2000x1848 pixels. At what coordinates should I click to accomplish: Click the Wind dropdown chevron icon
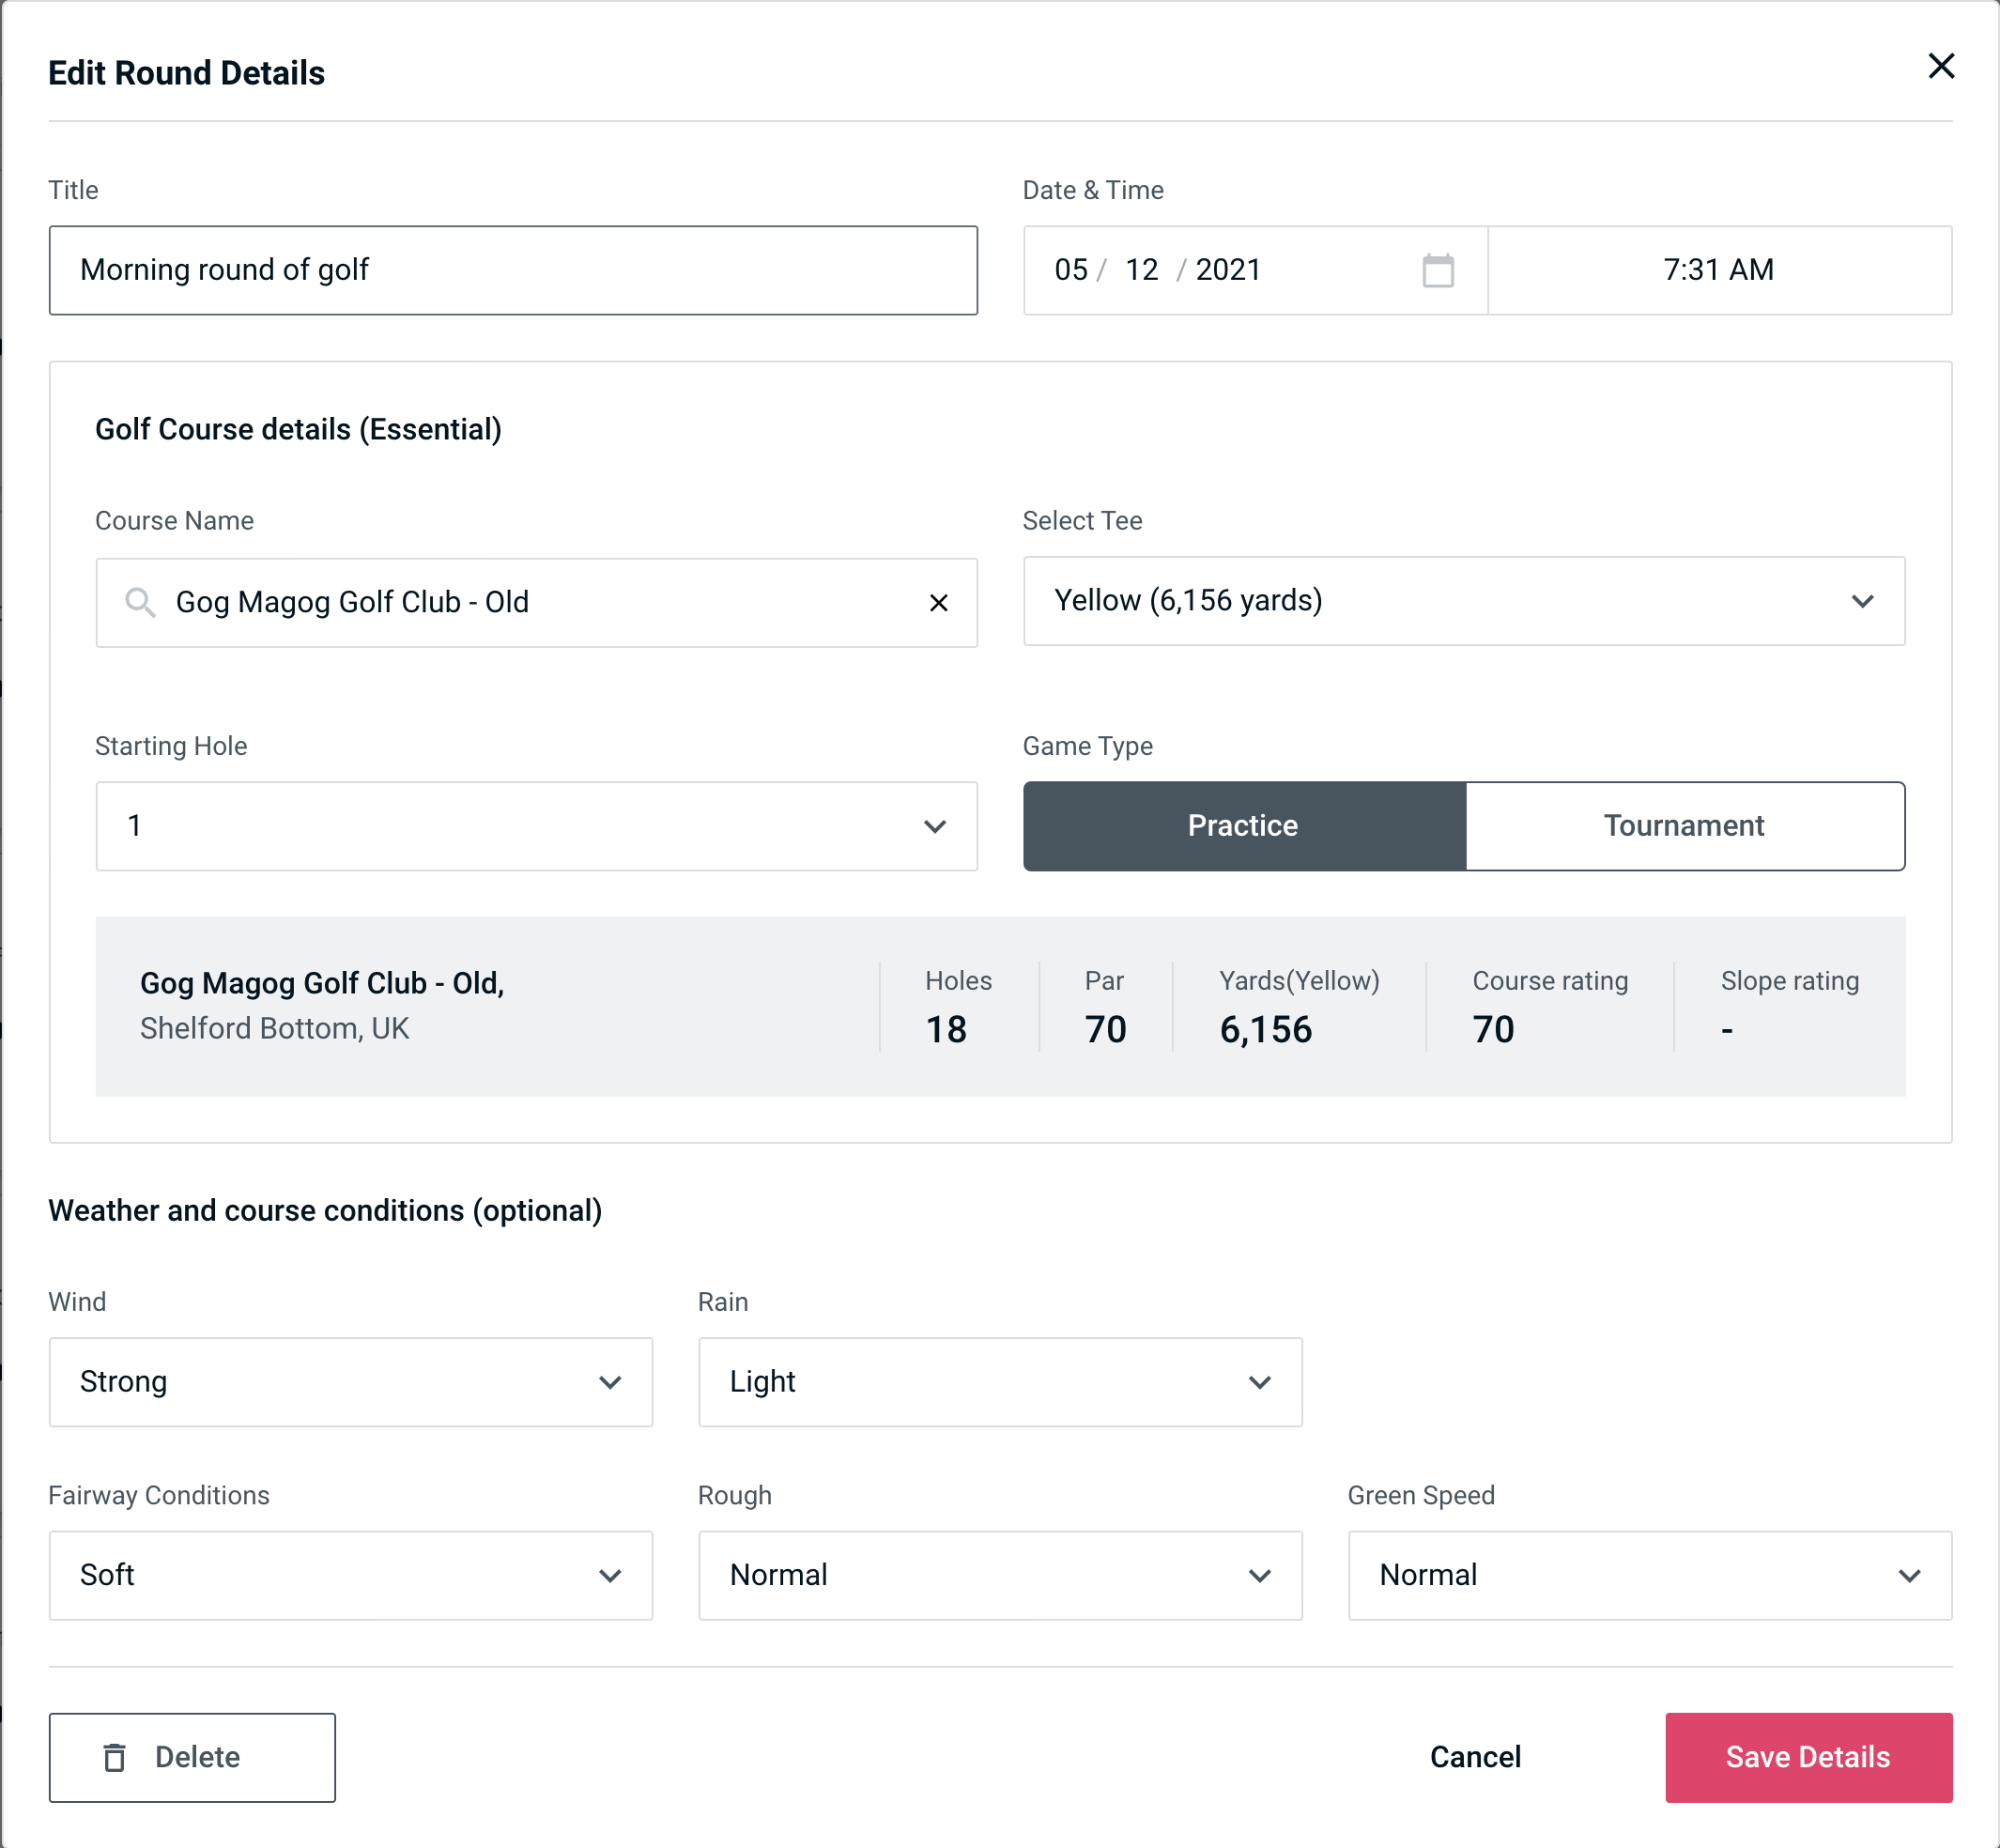click(609, 1381)
